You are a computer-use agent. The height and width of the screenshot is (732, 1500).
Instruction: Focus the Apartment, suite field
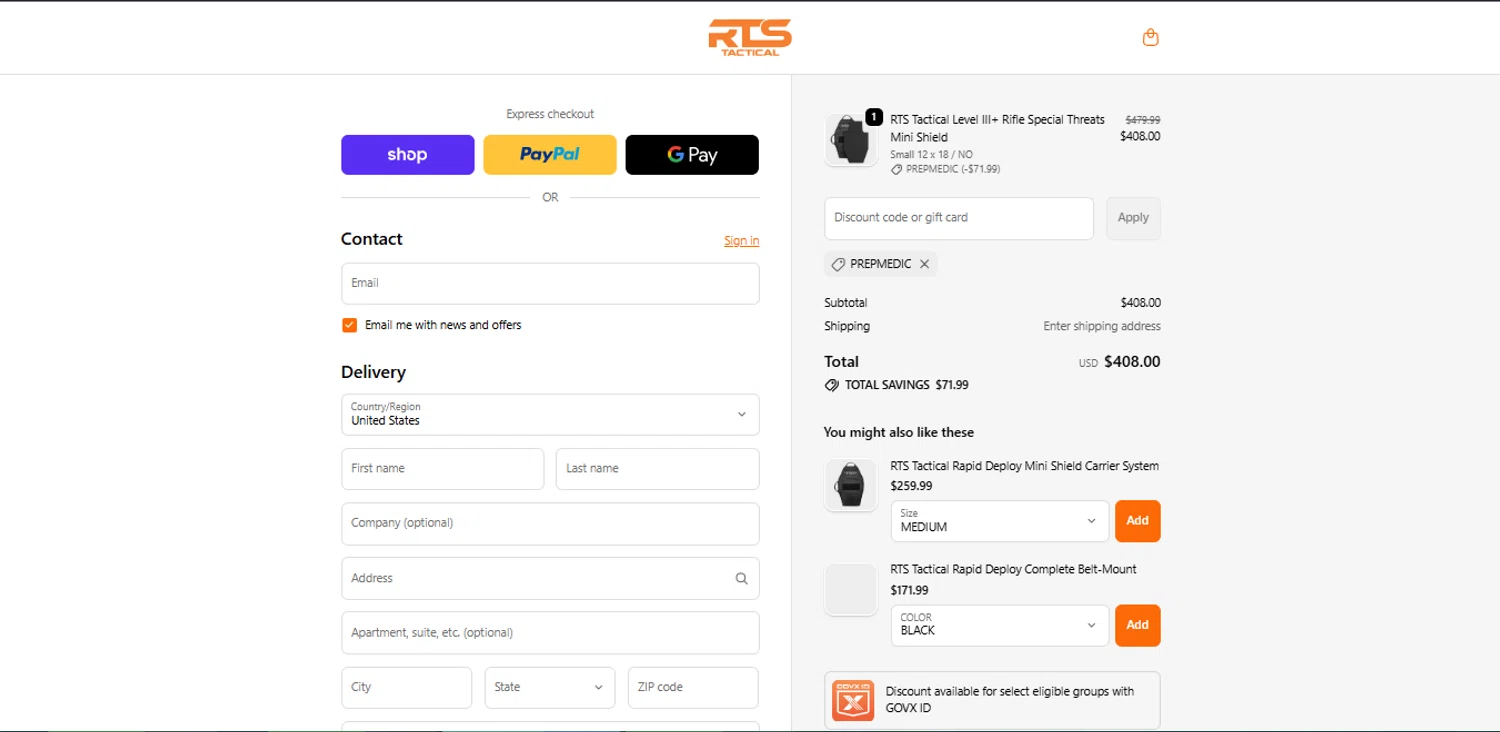[x=550, y=633]
